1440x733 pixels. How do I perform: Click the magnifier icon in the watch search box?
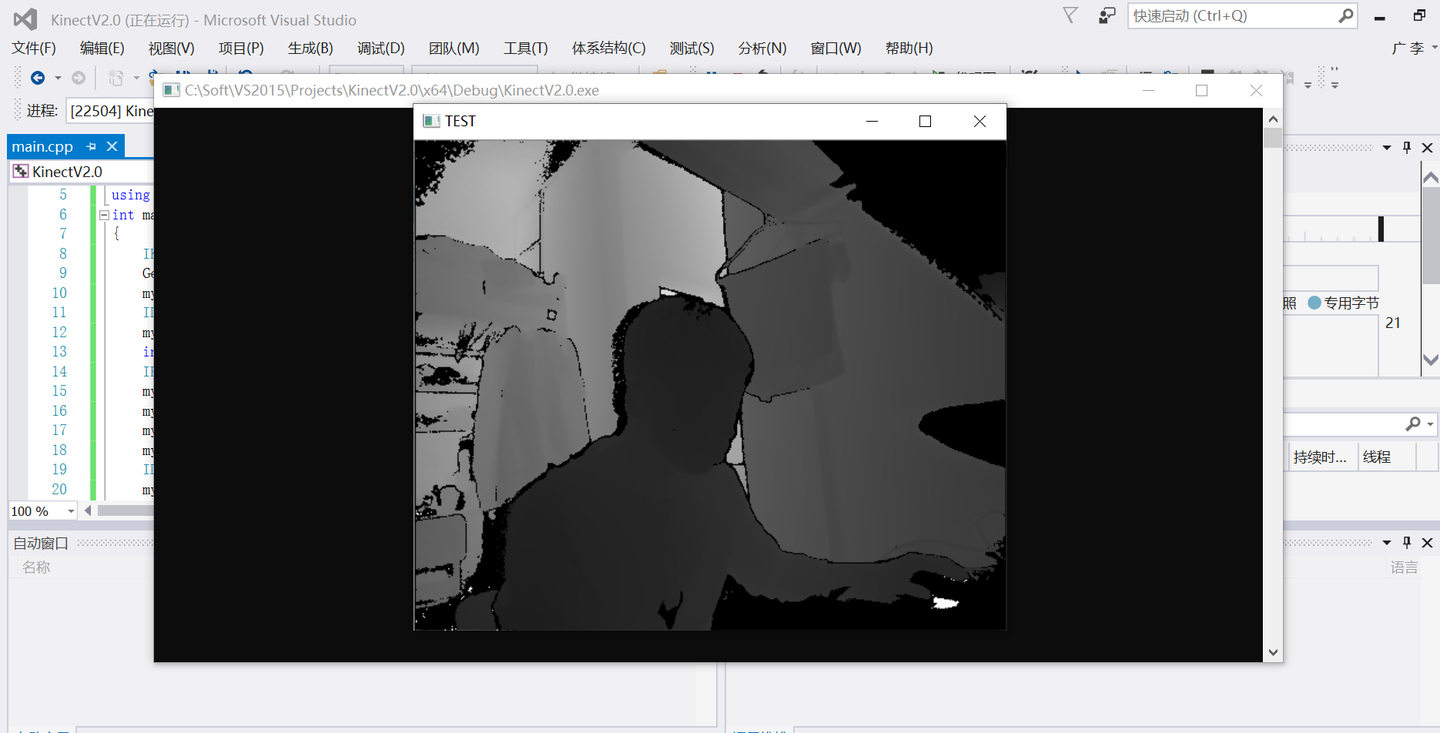pos(1413,423)
